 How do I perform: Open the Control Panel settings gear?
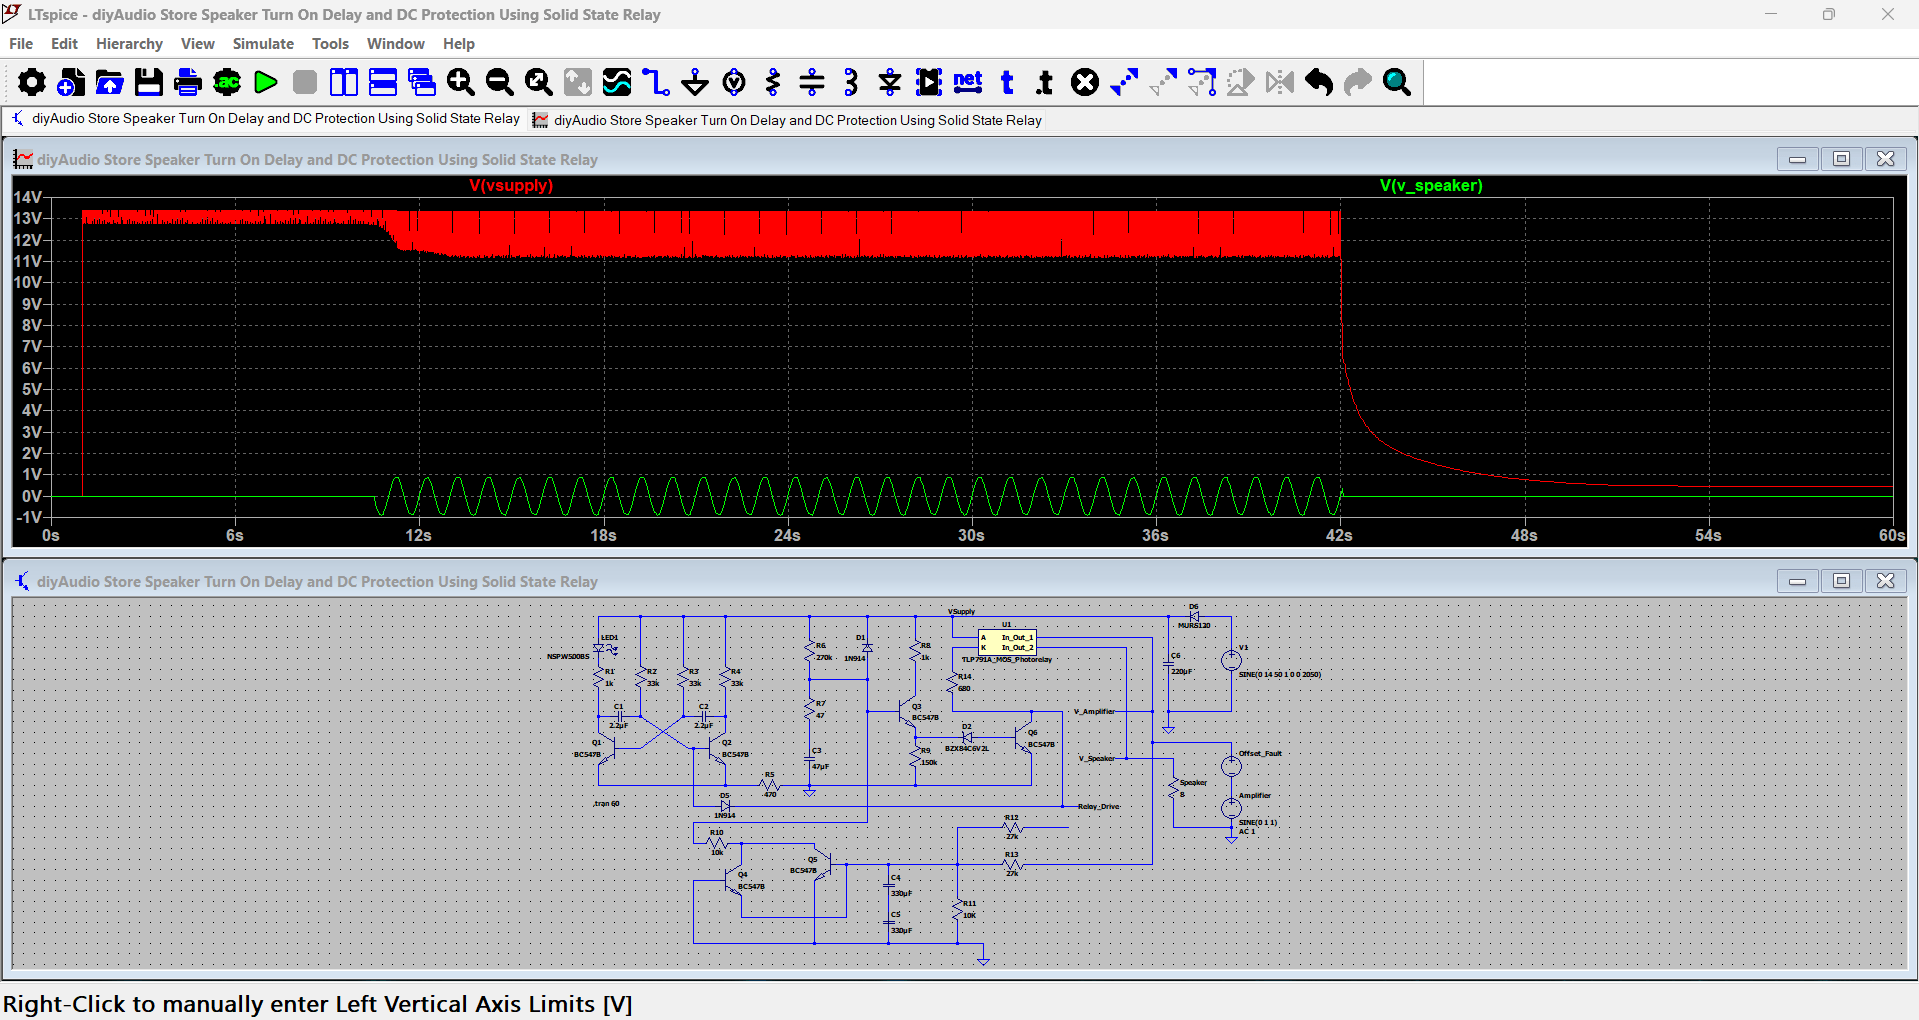(32, 82)
